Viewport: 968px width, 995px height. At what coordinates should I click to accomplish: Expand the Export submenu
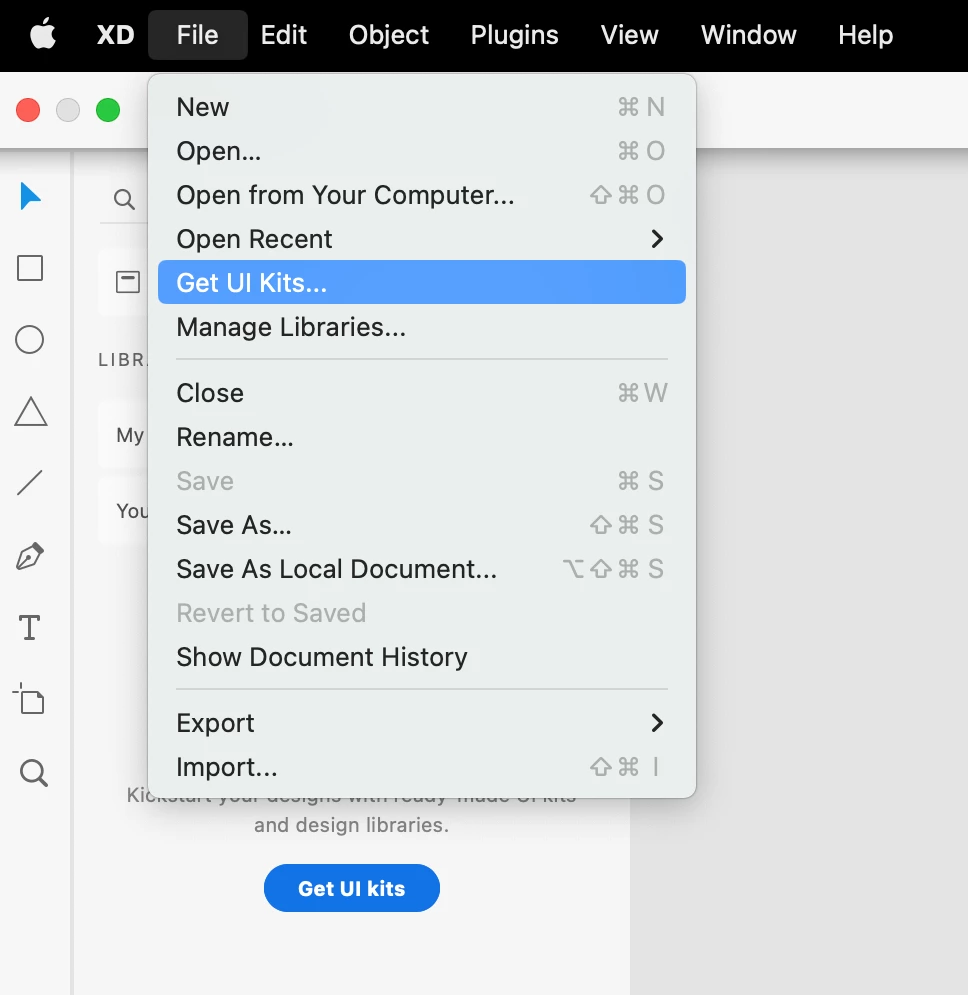pos(421,723)
